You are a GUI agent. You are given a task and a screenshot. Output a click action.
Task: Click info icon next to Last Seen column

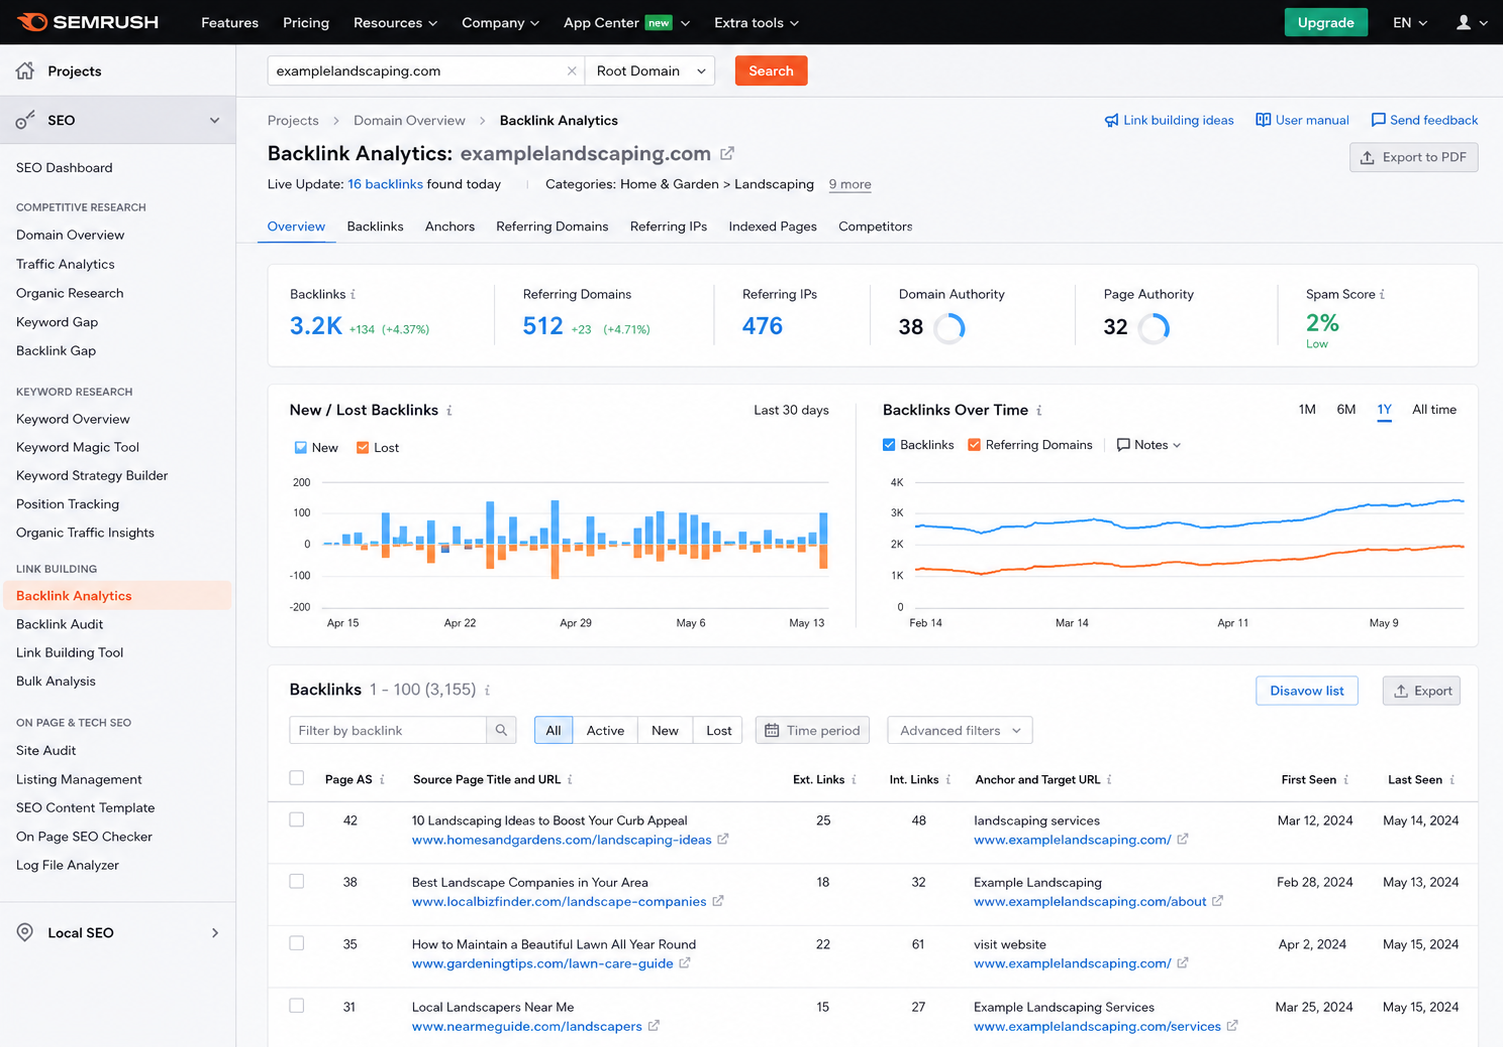click(x=1452, y=780)
